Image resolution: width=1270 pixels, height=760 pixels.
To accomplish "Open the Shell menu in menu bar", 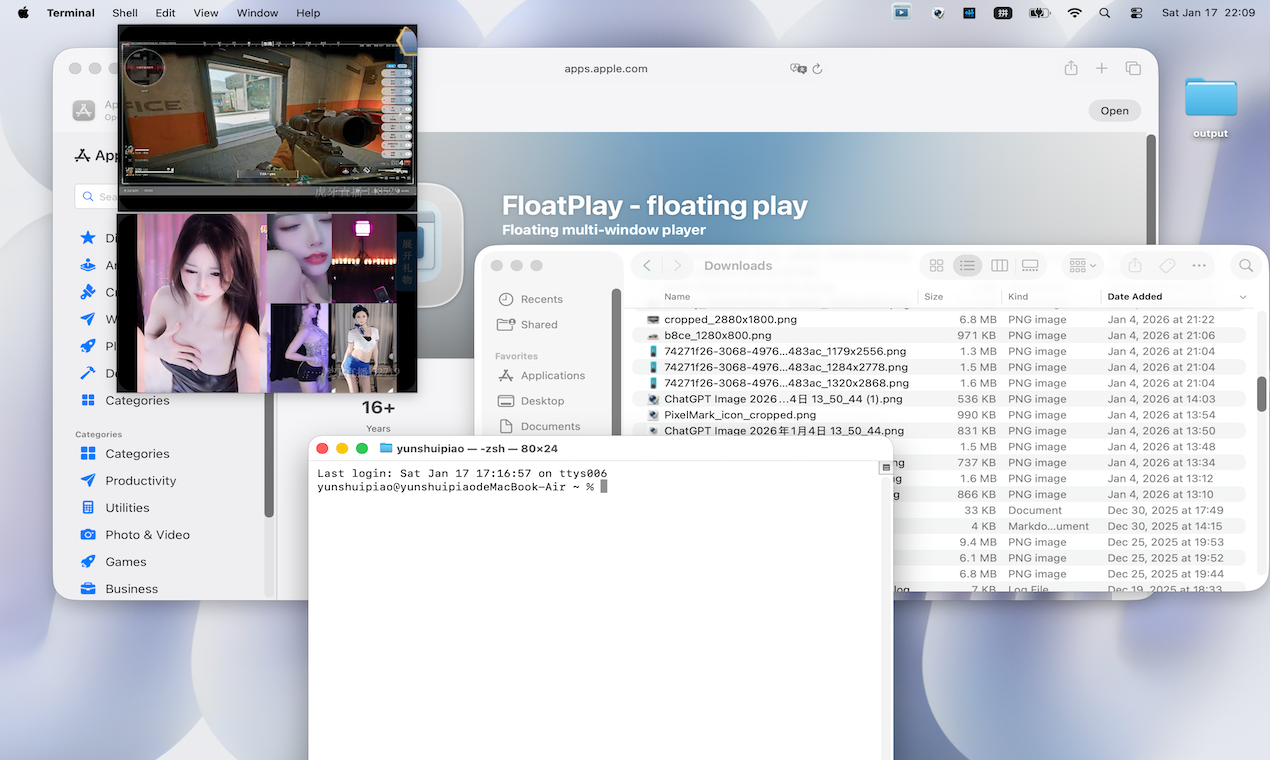I will click(x=125, y=13).
